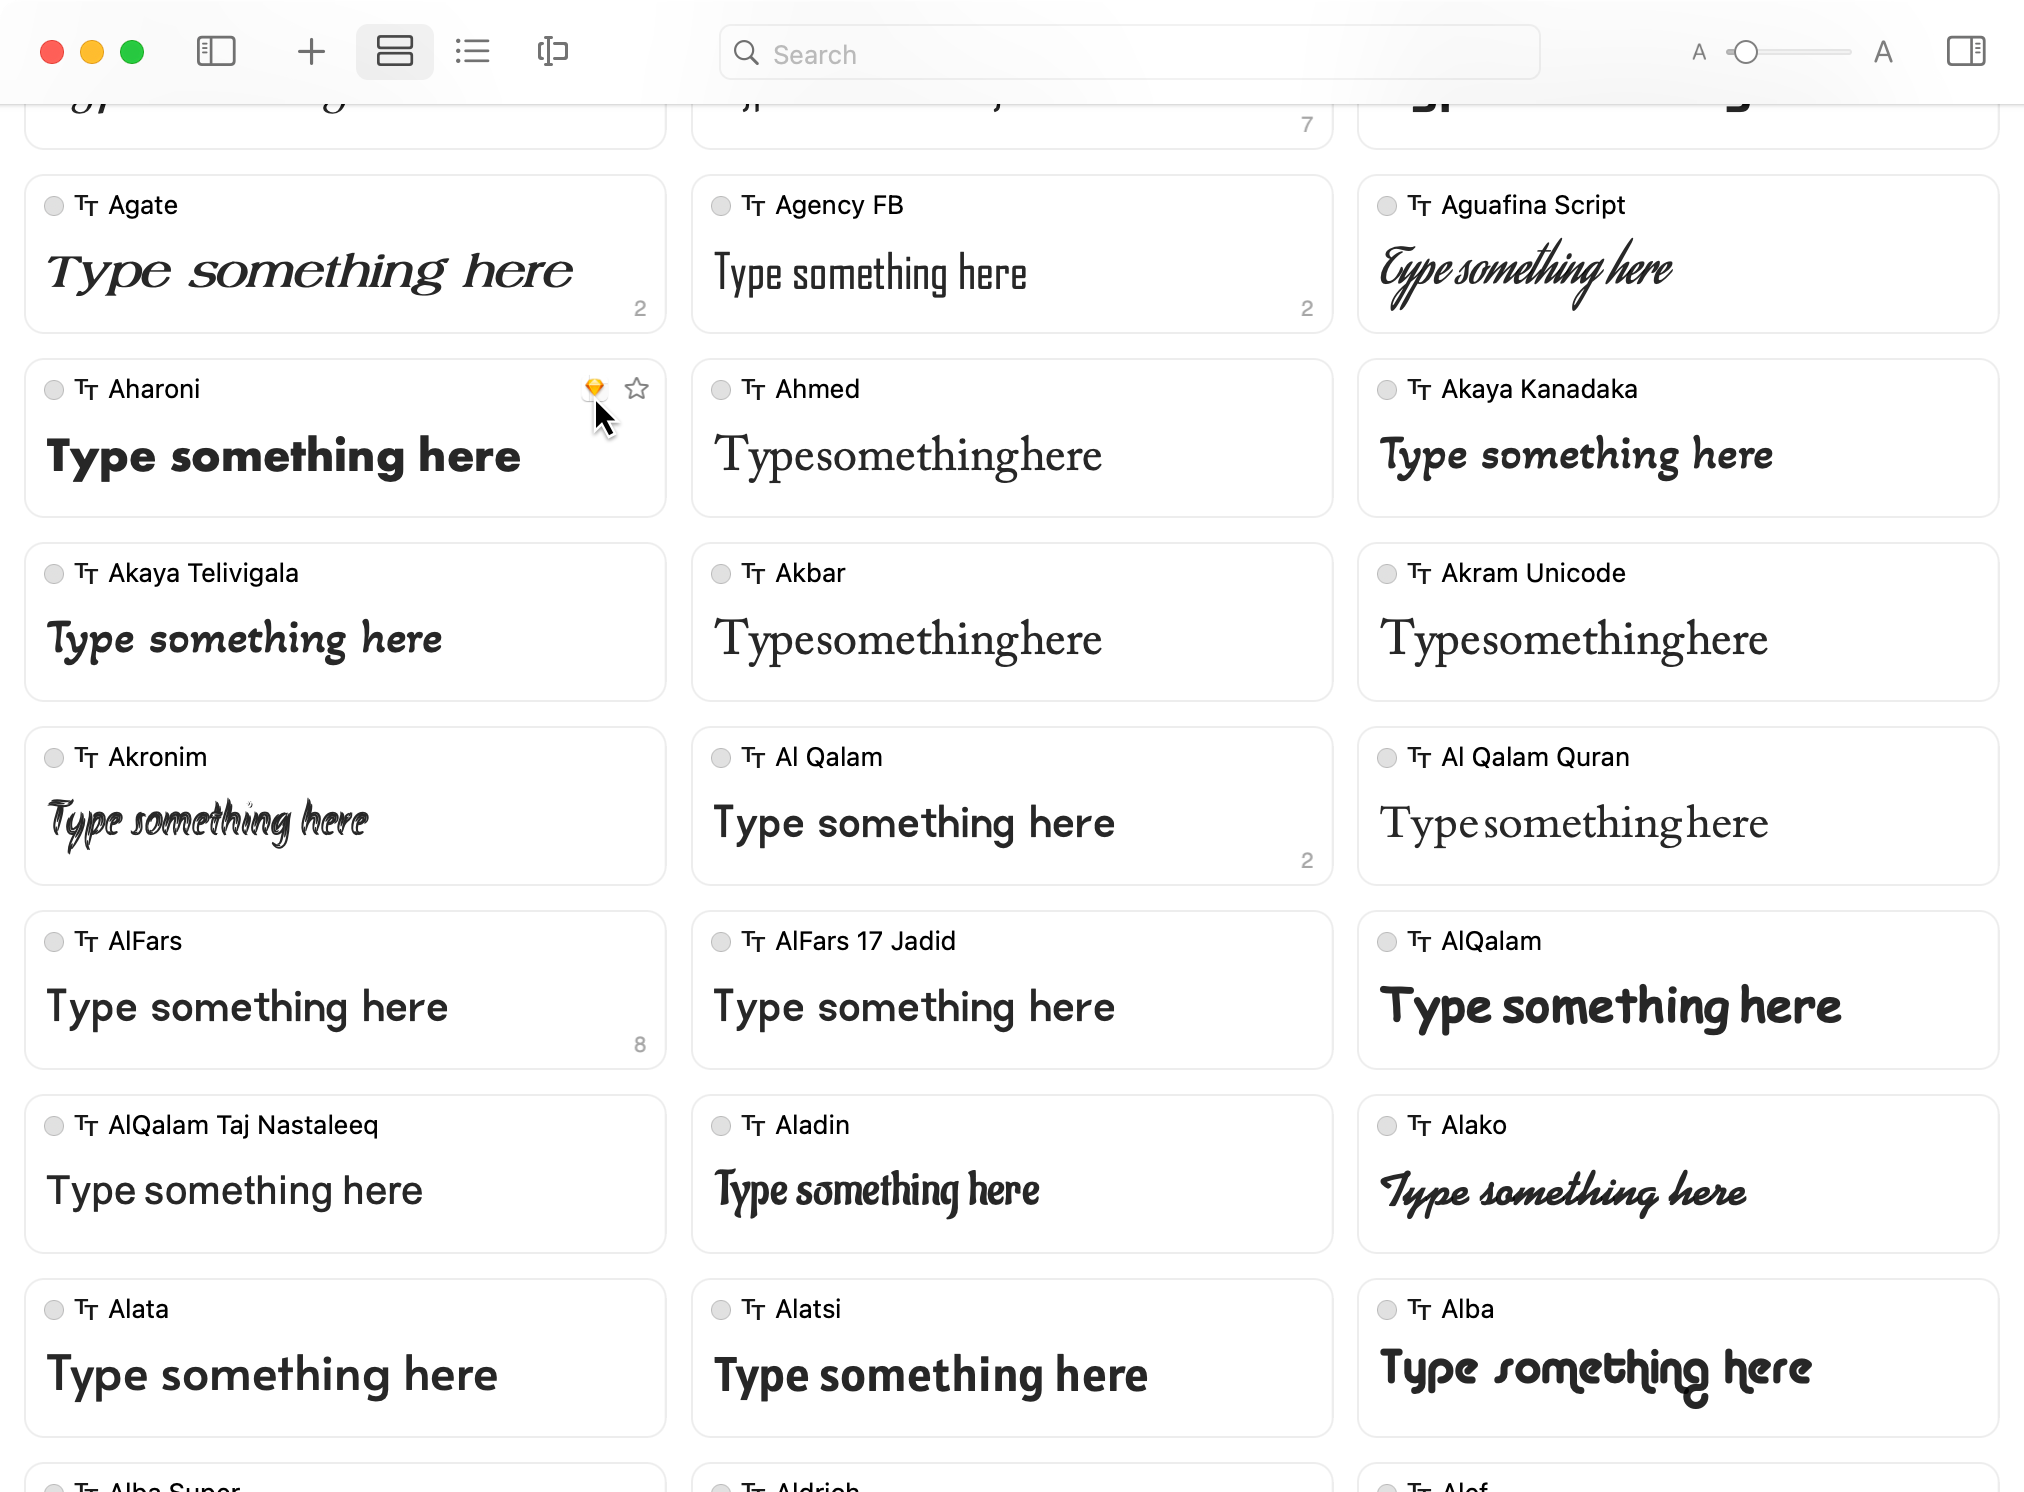This screenshot has width=2024, height=1492.
Task: Click the number badge on AlFars font
Action: 640,1044
